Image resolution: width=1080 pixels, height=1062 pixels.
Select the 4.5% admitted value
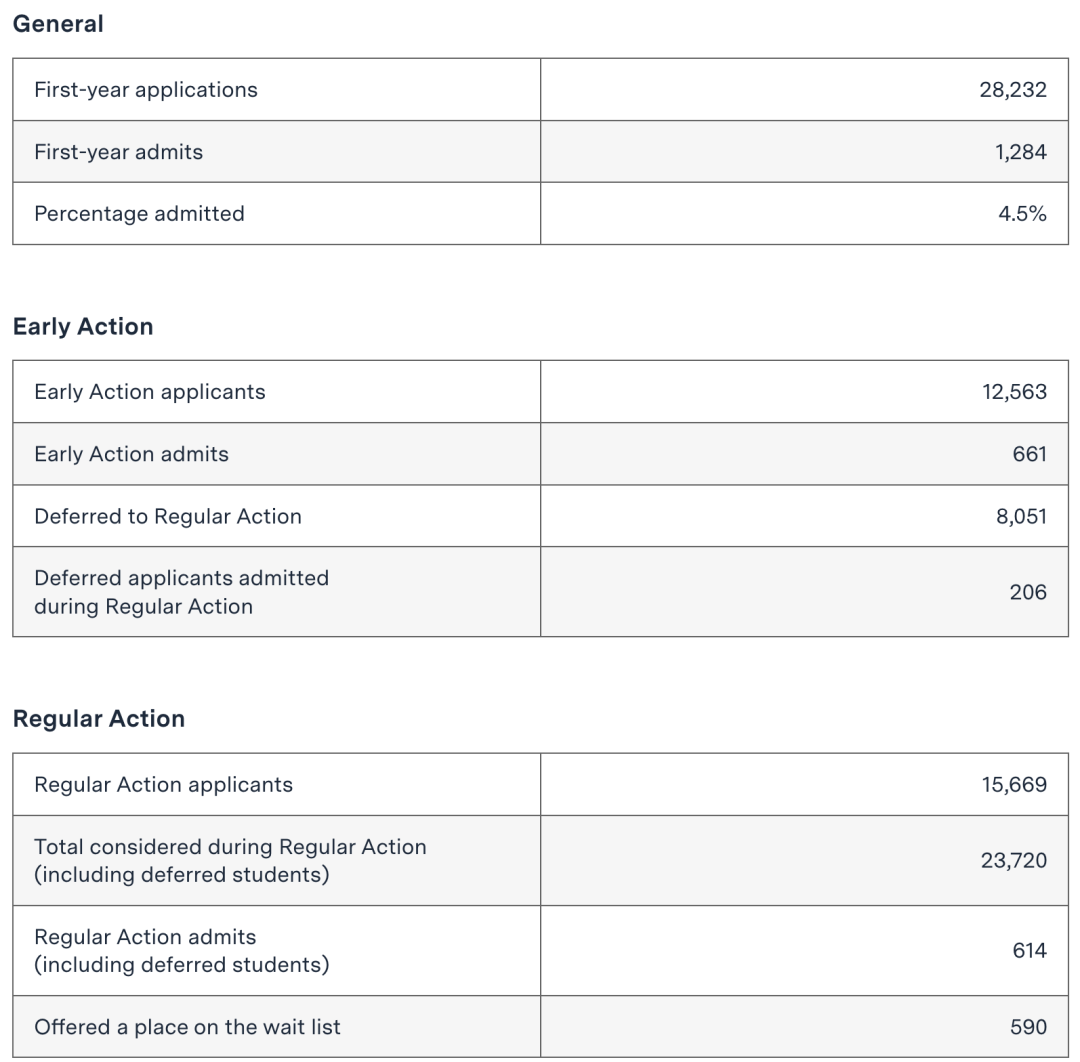click(1023, 214)
